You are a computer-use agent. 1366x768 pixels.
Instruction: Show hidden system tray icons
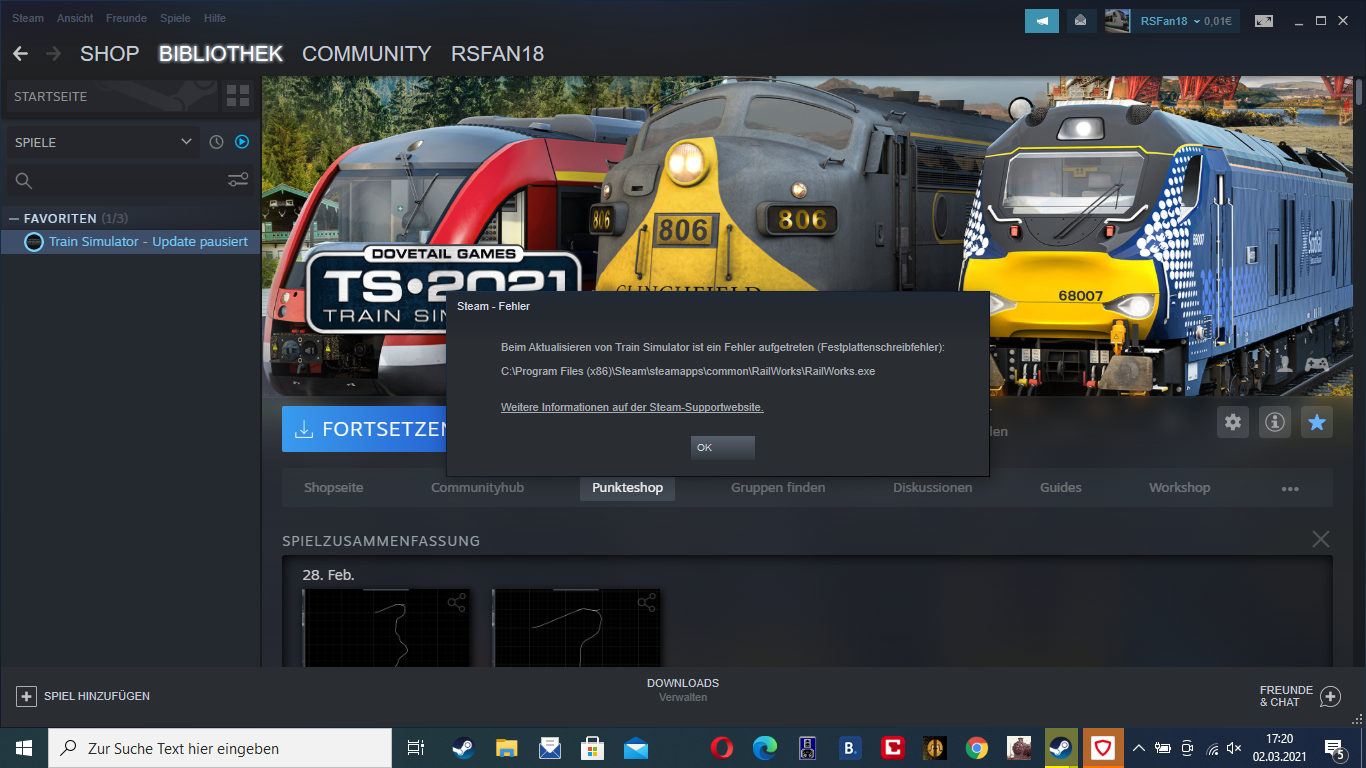click(1138, 748)
